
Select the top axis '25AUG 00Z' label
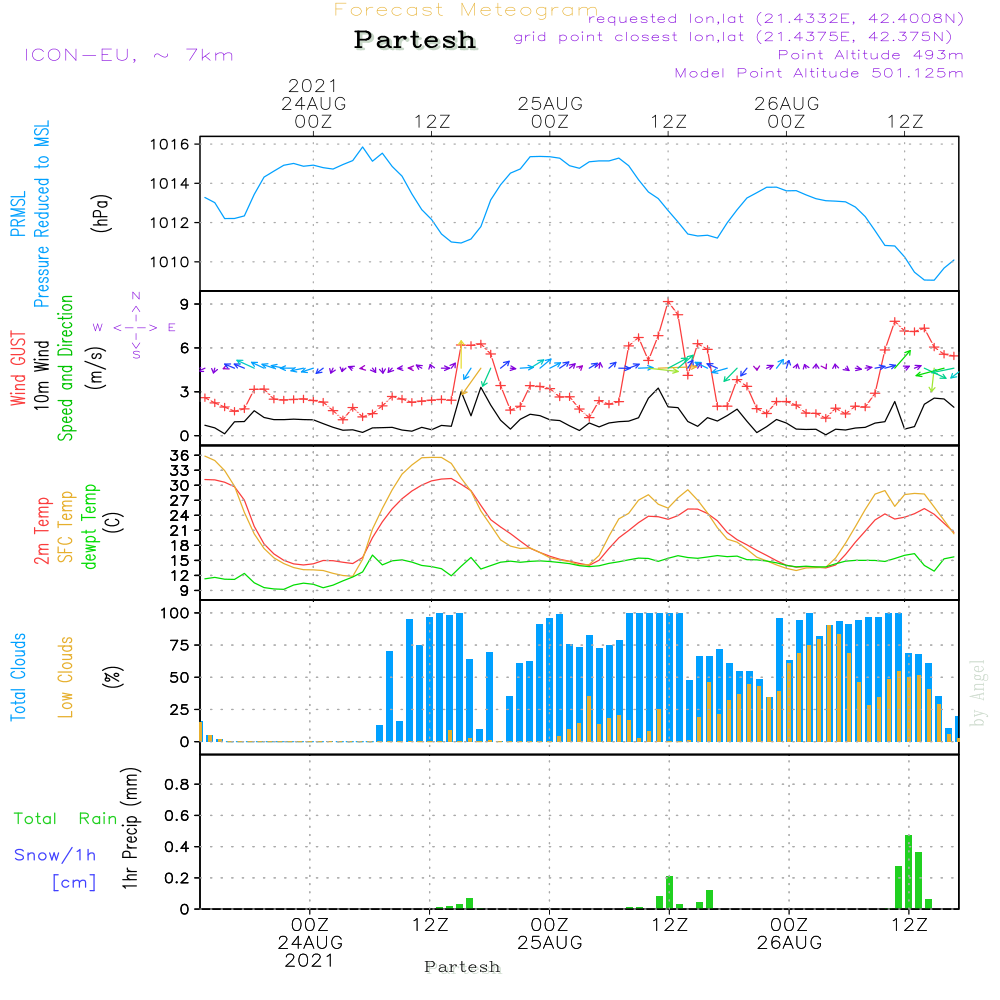[x=550, y=112]
